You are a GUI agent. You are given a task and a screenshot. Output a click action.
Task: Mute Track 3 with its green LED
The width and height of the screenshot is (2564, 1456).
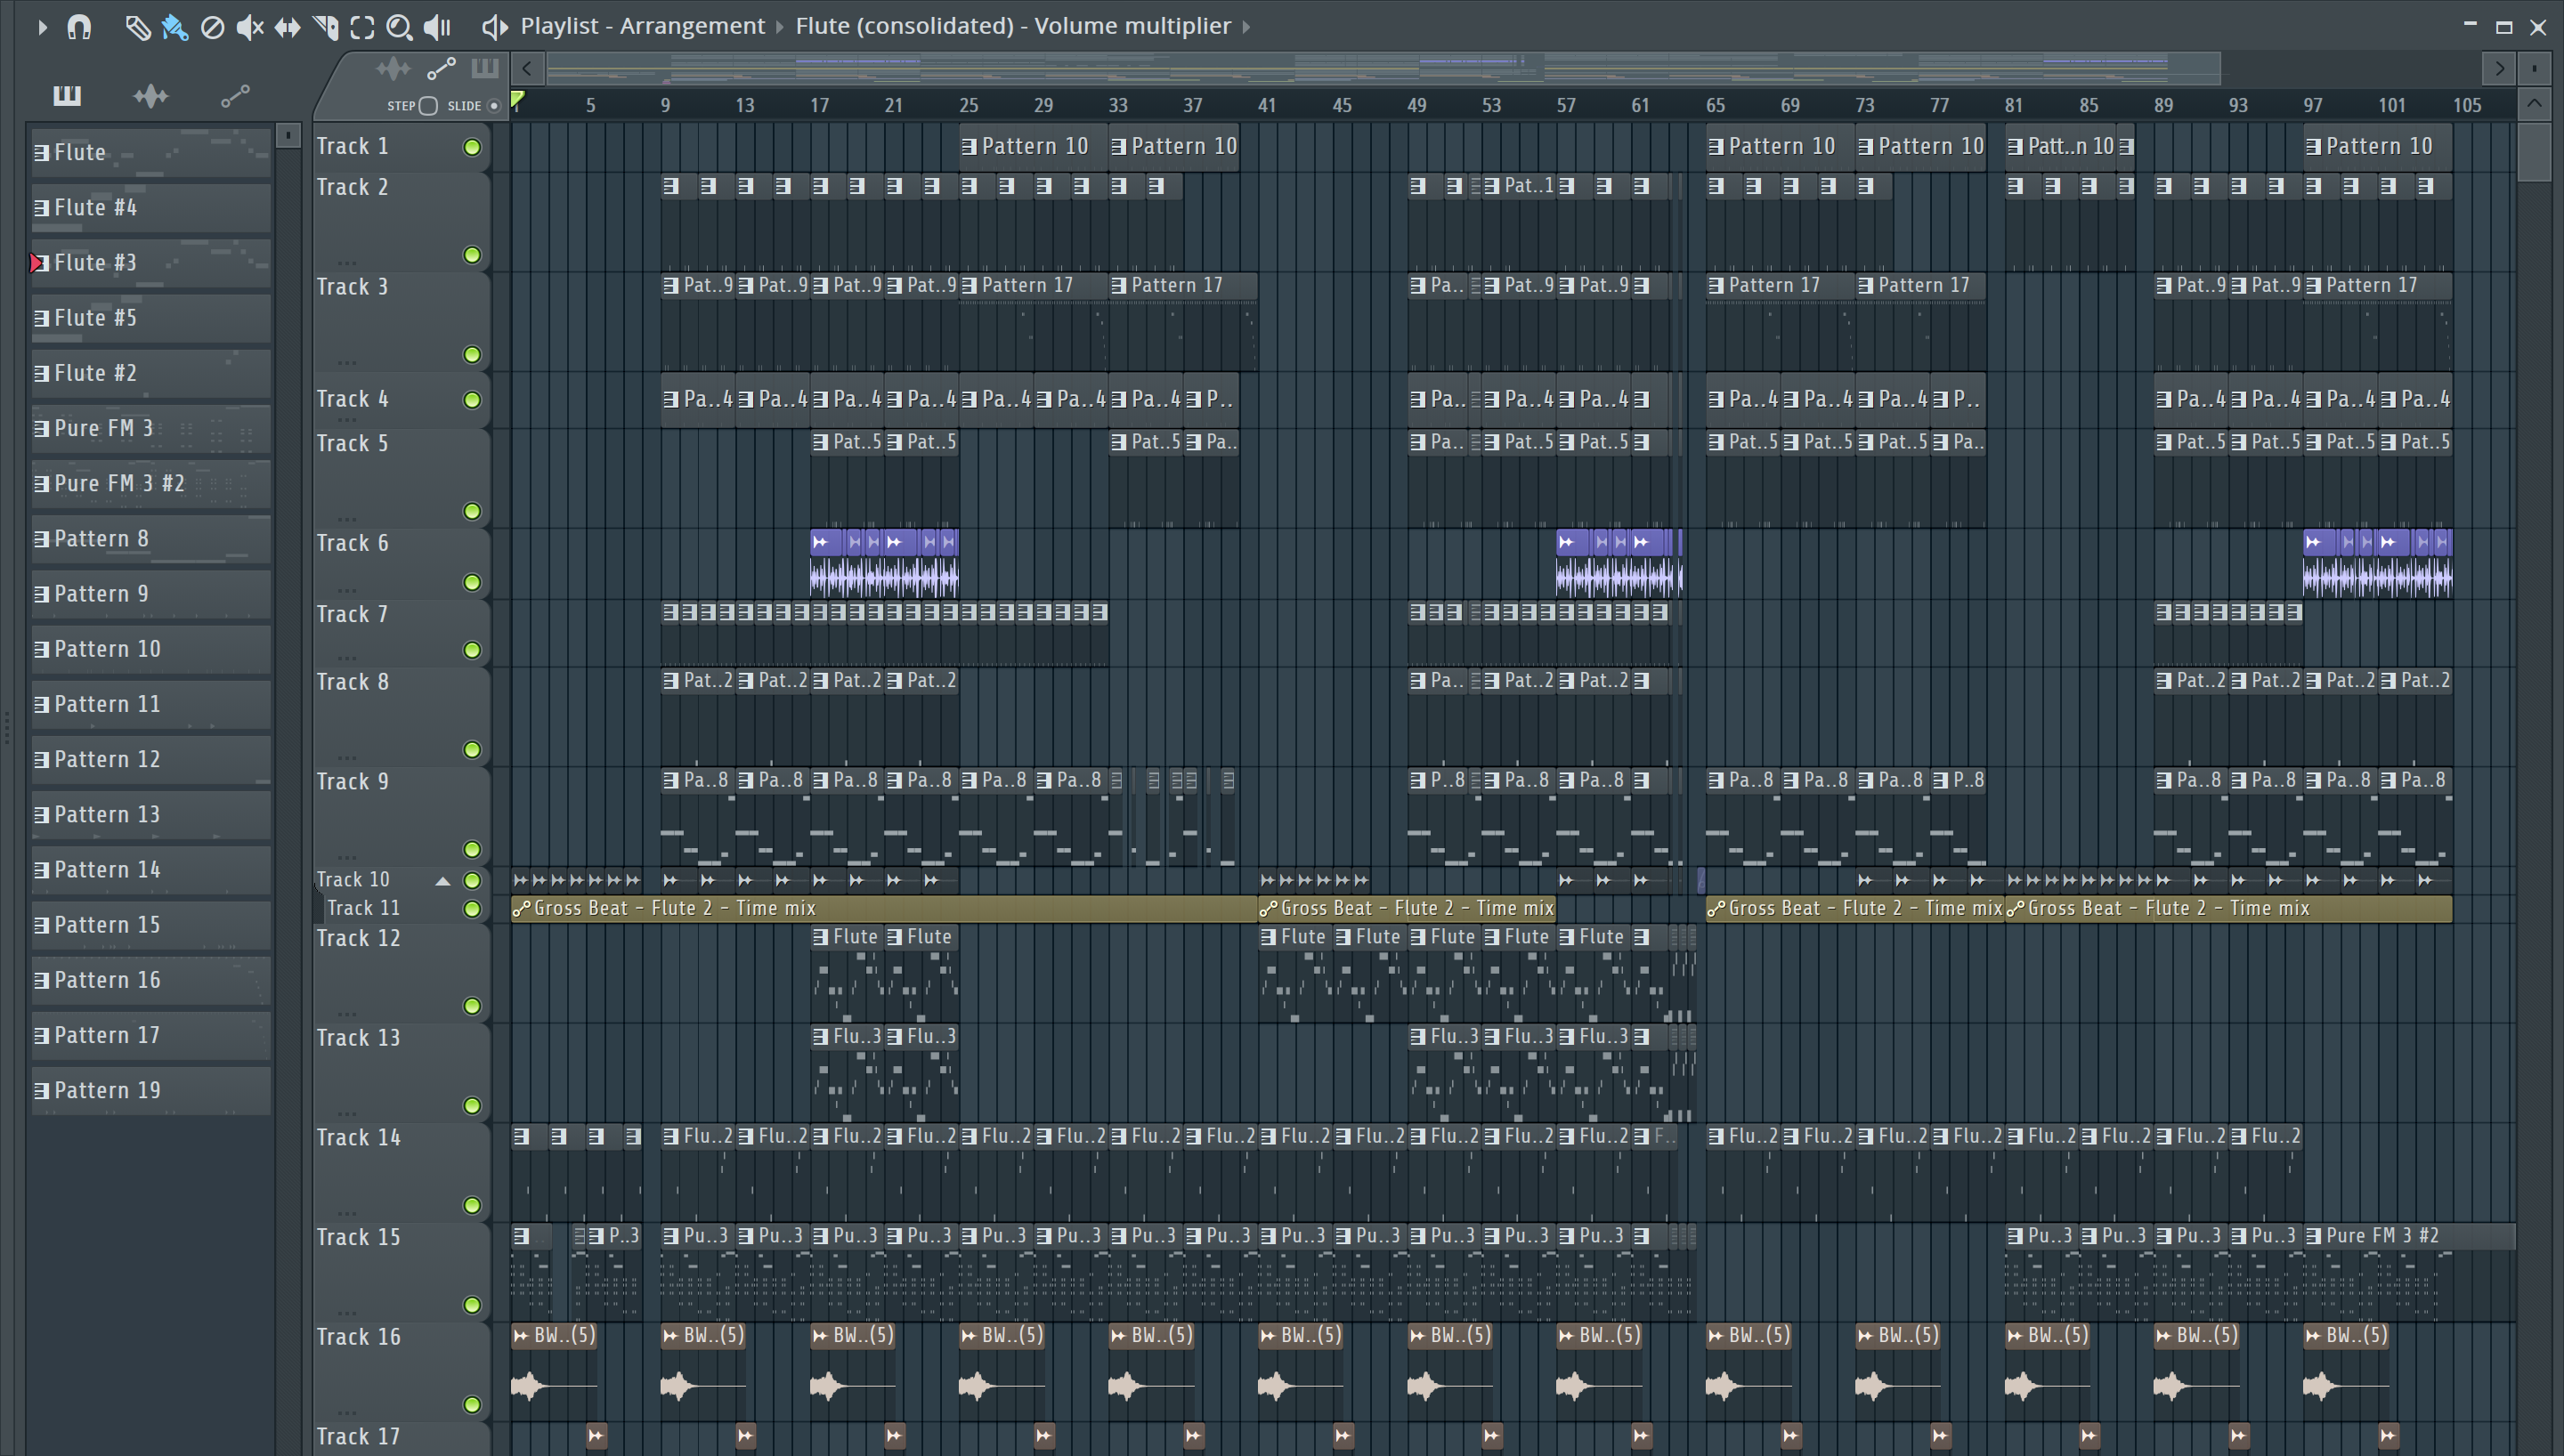(472, 355)
